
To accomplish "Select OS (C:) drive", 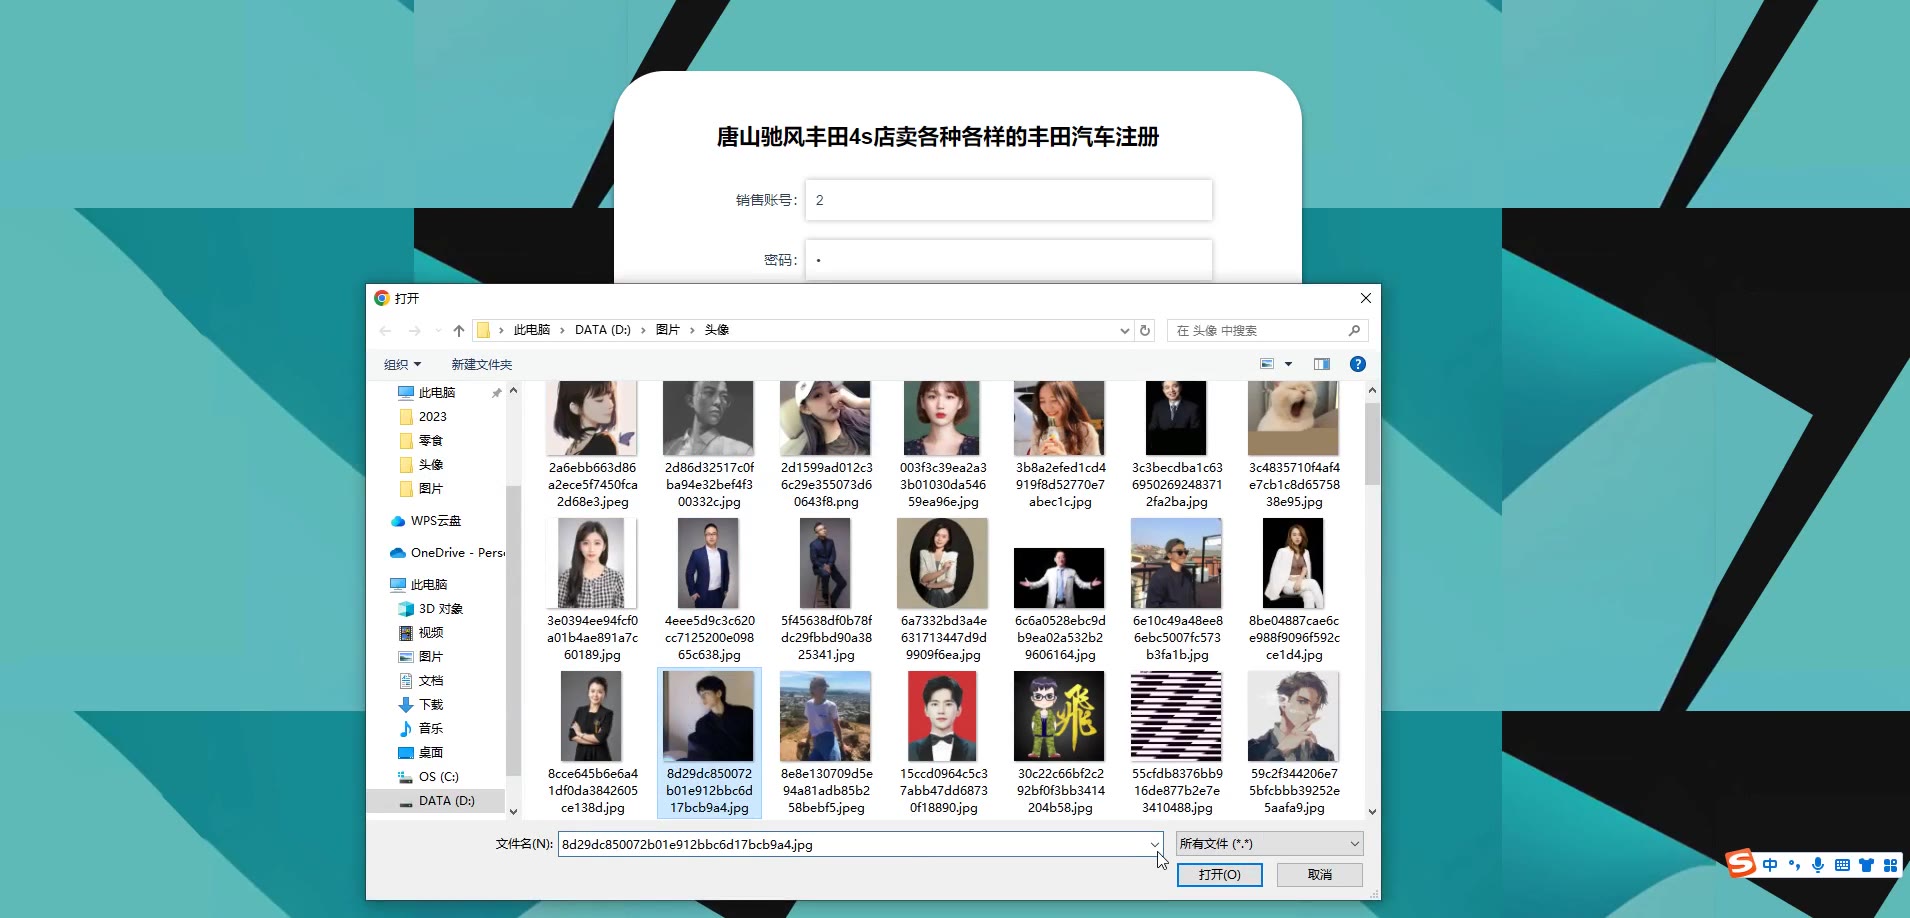I will (x=438, y=777).
